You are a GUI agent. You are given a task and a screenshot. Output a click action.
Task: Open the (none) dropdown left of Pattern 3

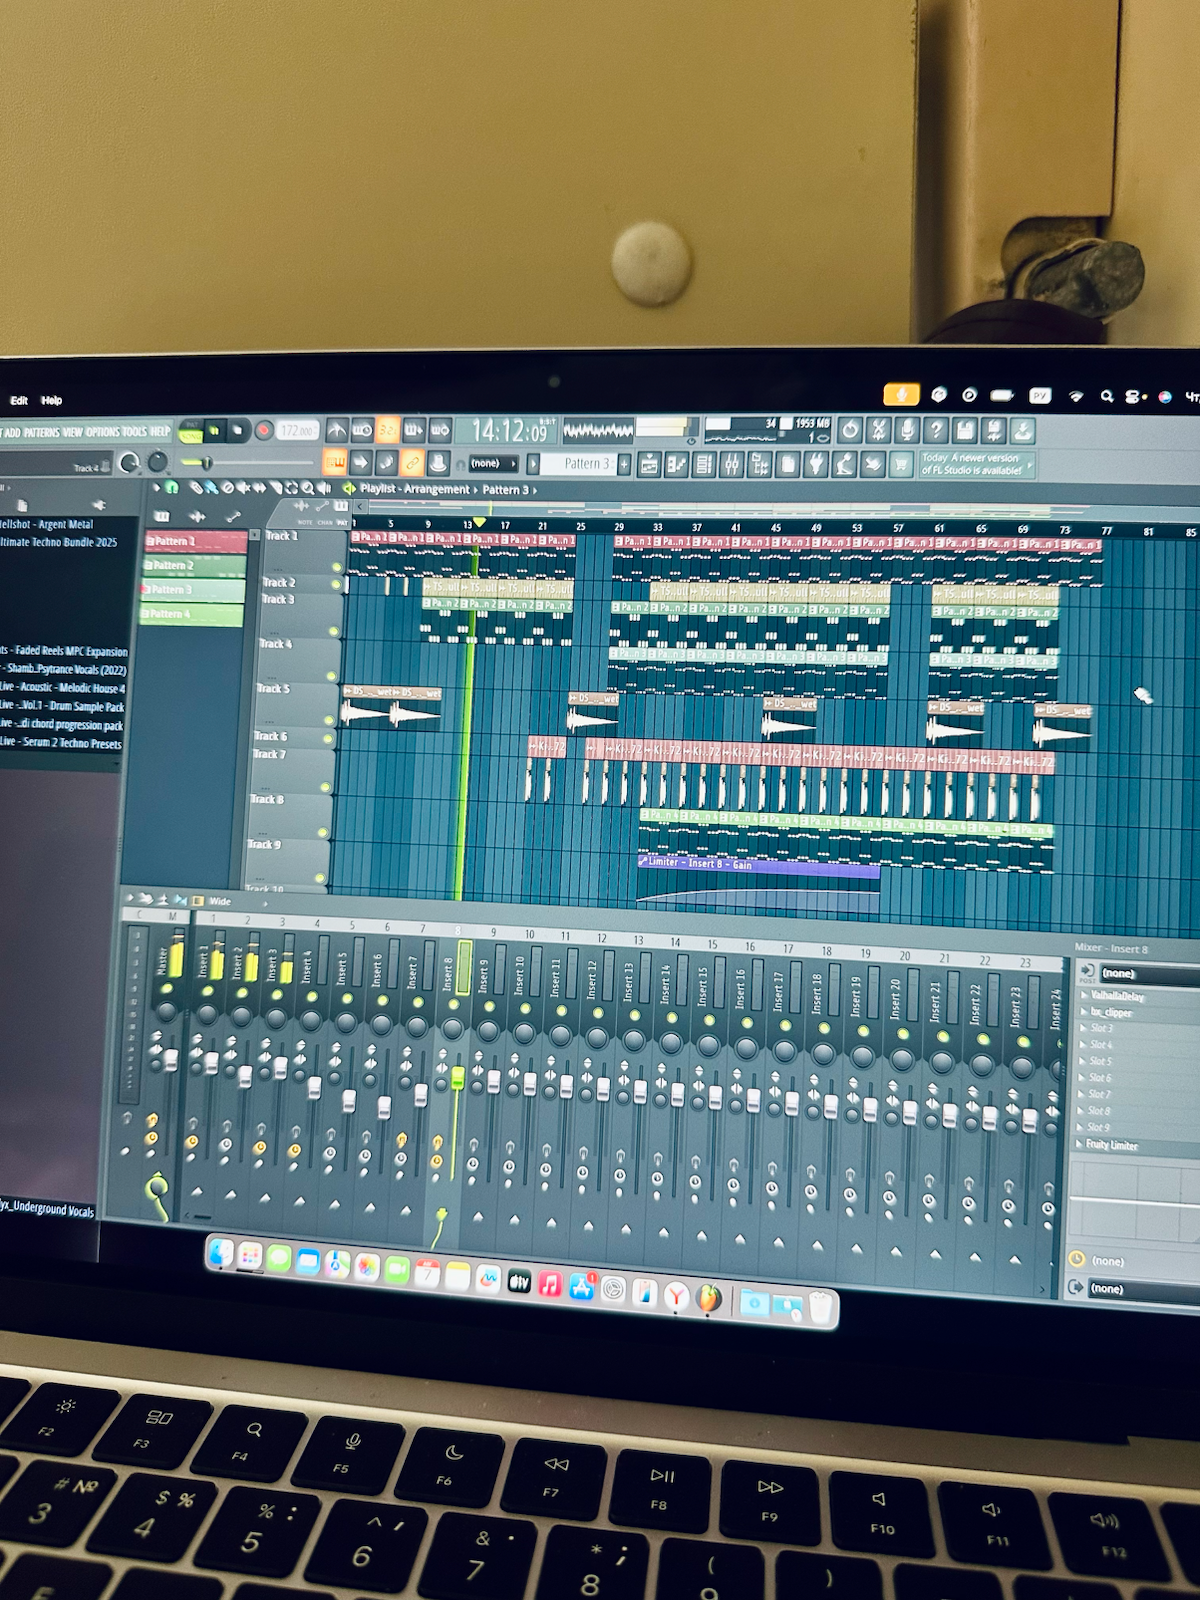point(493,463)
